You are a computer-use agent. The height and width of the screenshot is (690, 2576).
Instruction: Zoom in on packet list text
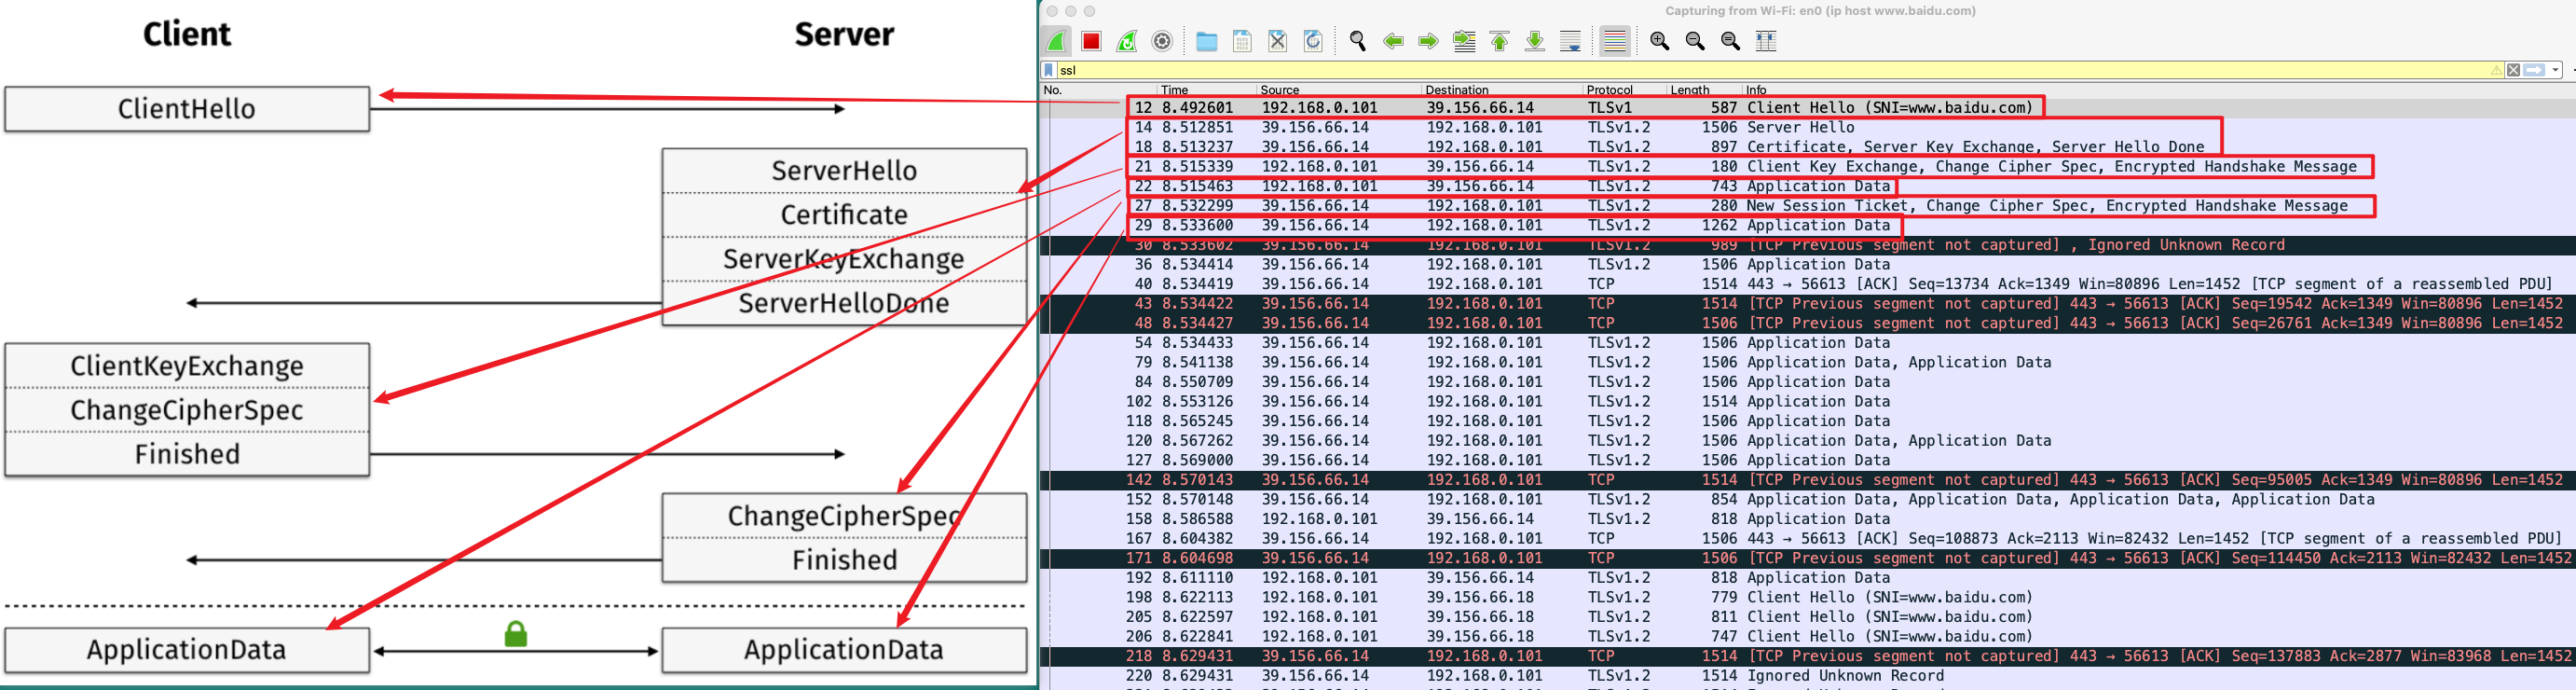tap(1659, 41)
